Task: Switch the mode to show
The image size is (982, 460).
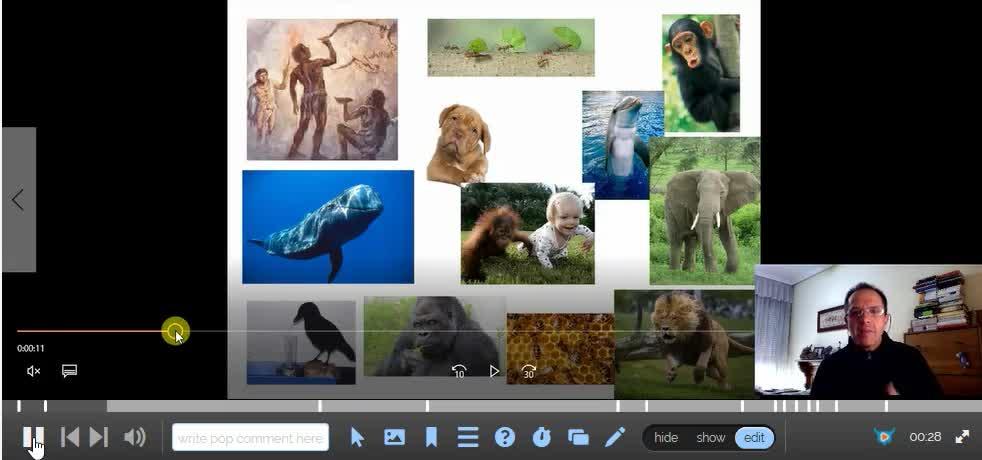Action: pyautogui.click(x=710, y=437)
